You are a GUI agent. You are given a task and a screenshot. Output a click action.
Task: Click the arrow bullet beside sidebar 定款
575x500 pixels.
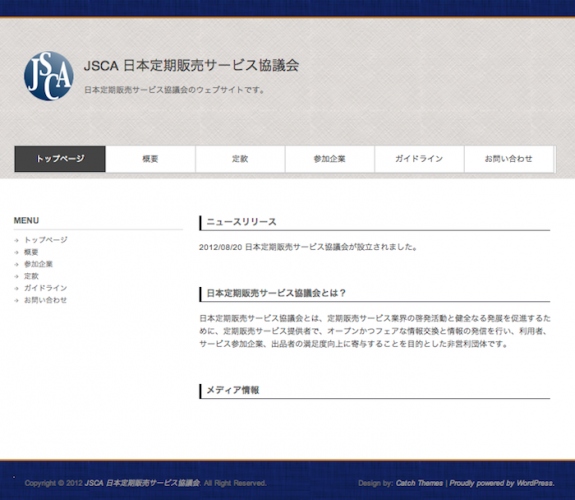(x=16, y=276)
